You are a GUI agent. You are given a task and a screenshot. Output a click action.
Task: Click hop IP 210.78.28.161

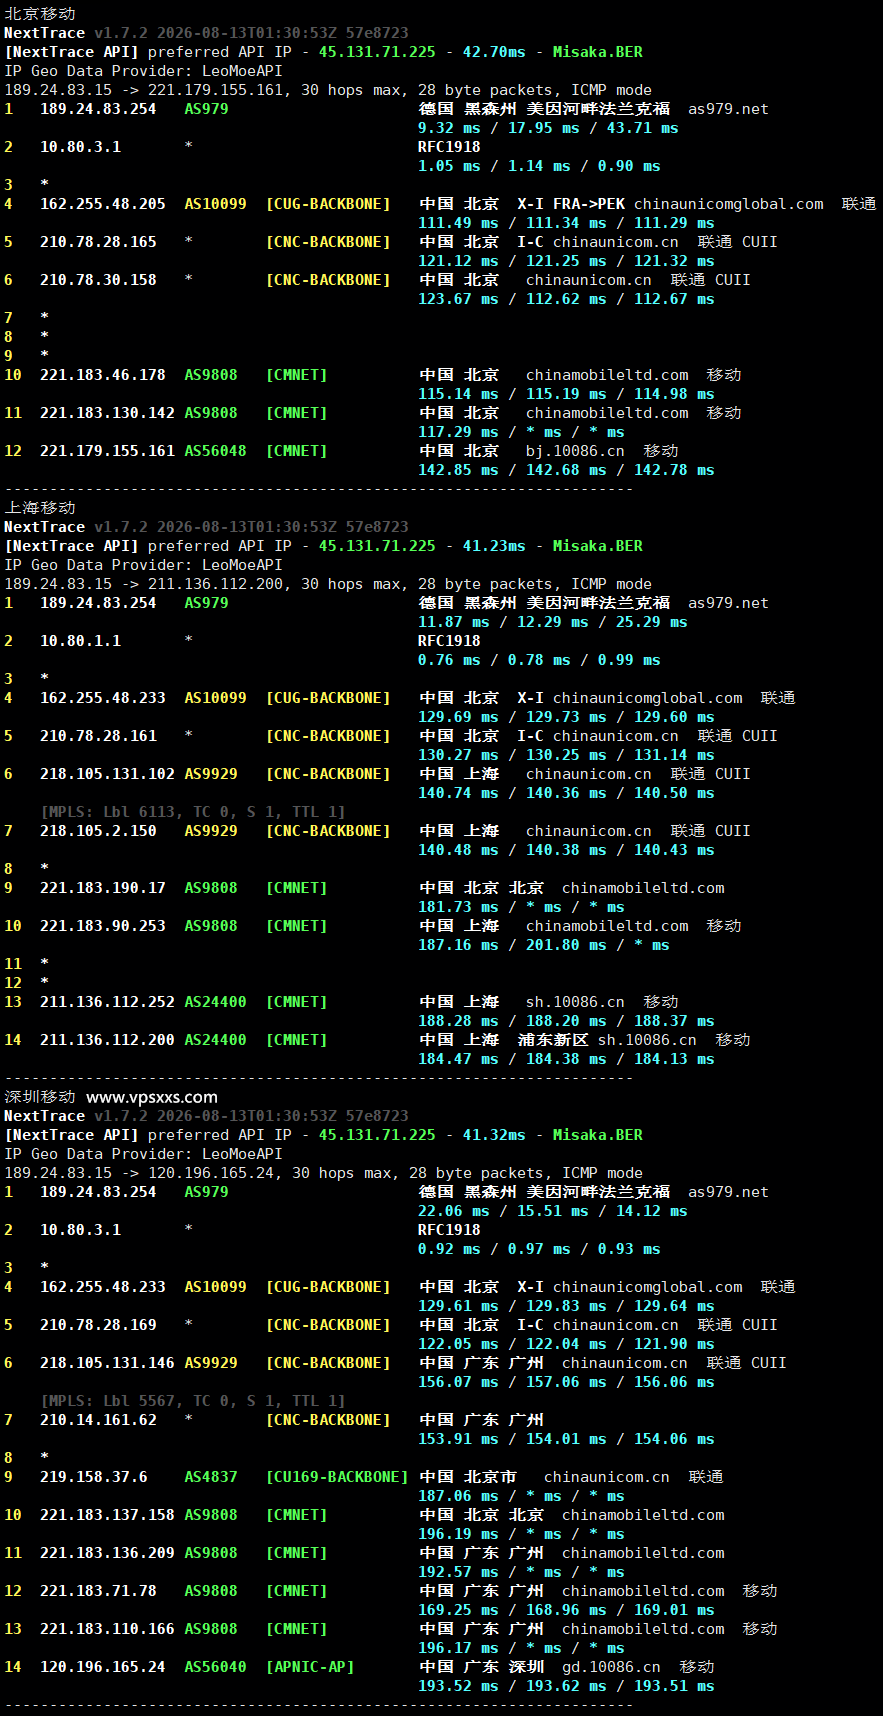(98, 736)
